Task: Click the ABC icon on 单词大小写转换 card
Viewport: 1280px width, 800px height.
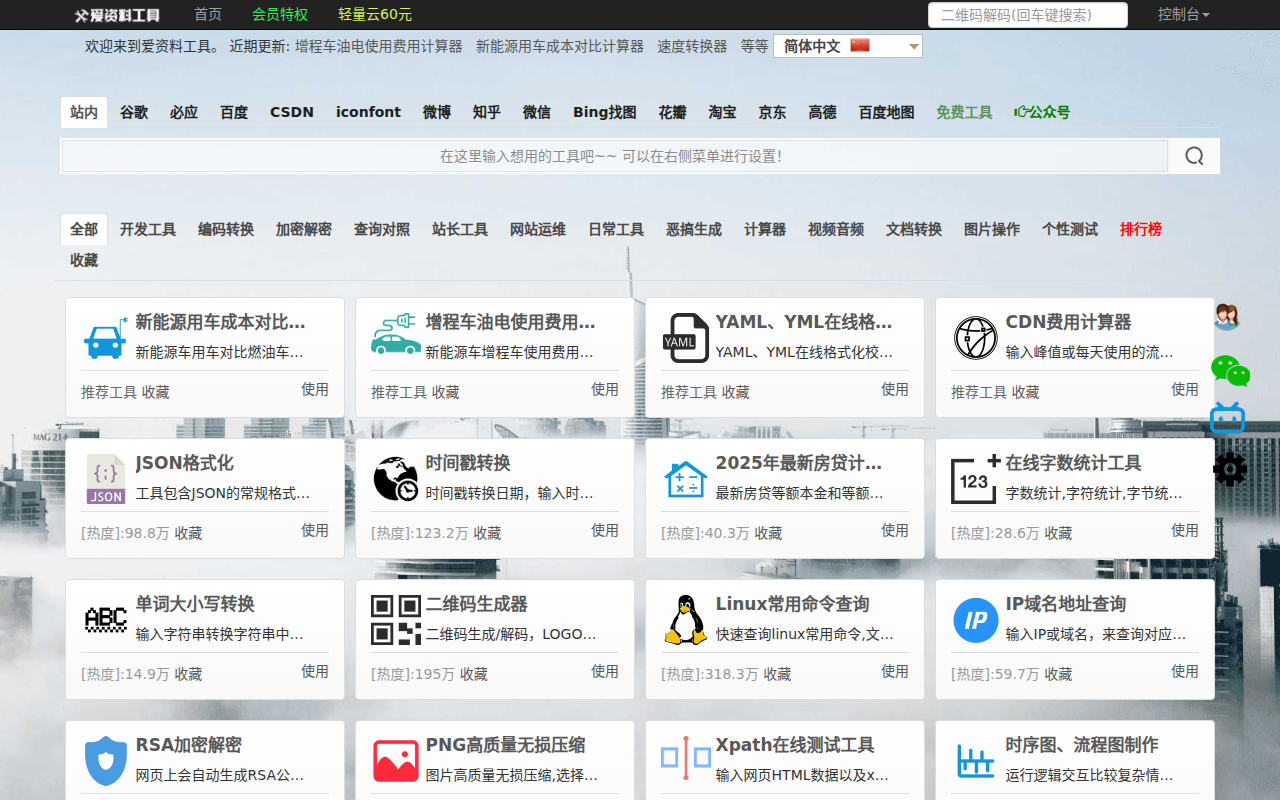Action: pyautogui.click(x=105, y=620)
